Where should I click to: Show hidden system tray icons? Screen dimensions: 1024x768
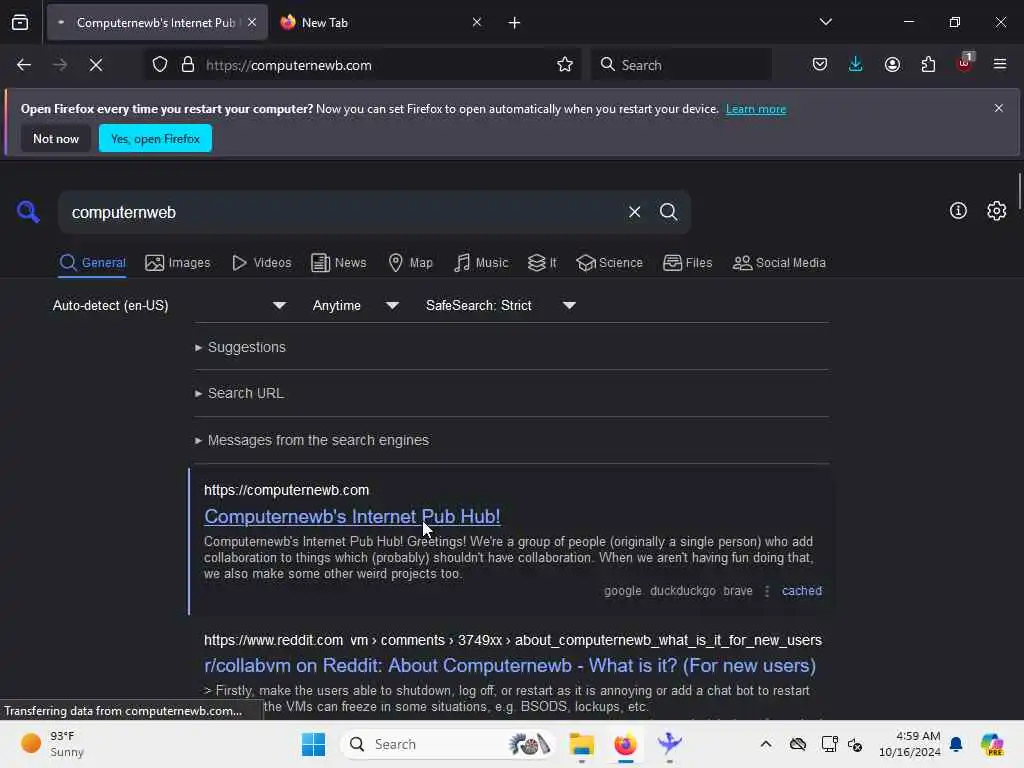pos(766,744)
